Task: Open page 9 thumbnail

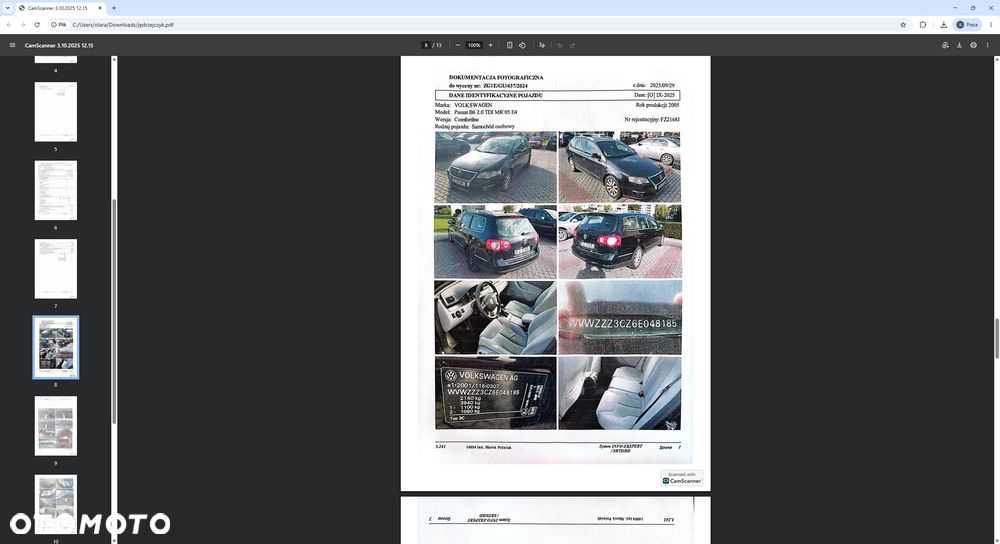Action: point(55,425)
